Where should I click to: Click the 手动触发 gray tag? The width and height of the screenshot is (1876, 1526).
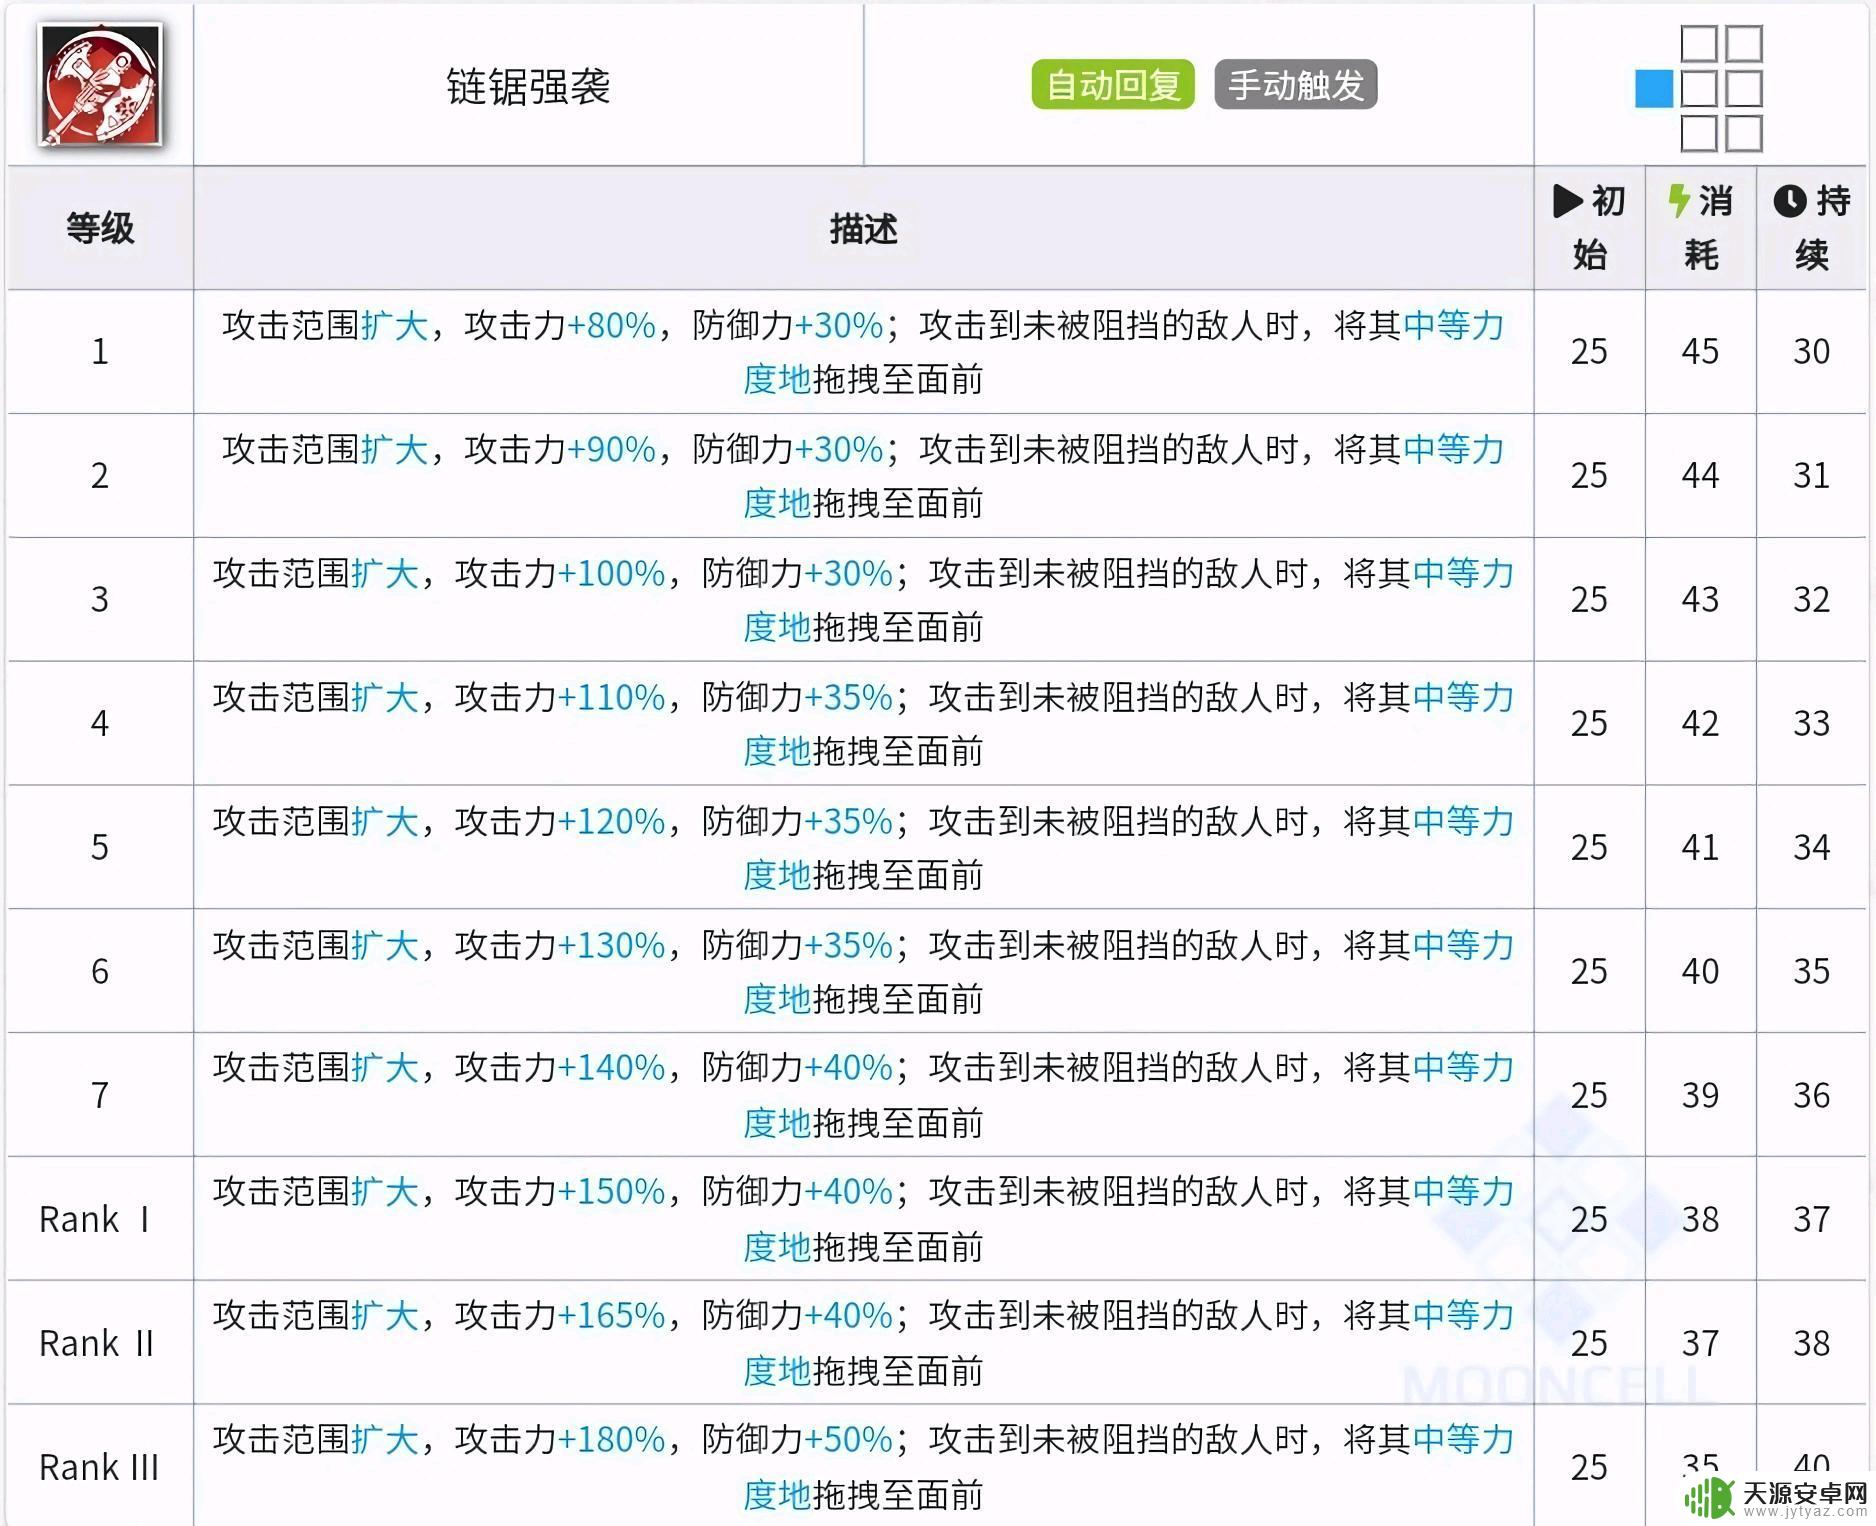[1296, 85]
